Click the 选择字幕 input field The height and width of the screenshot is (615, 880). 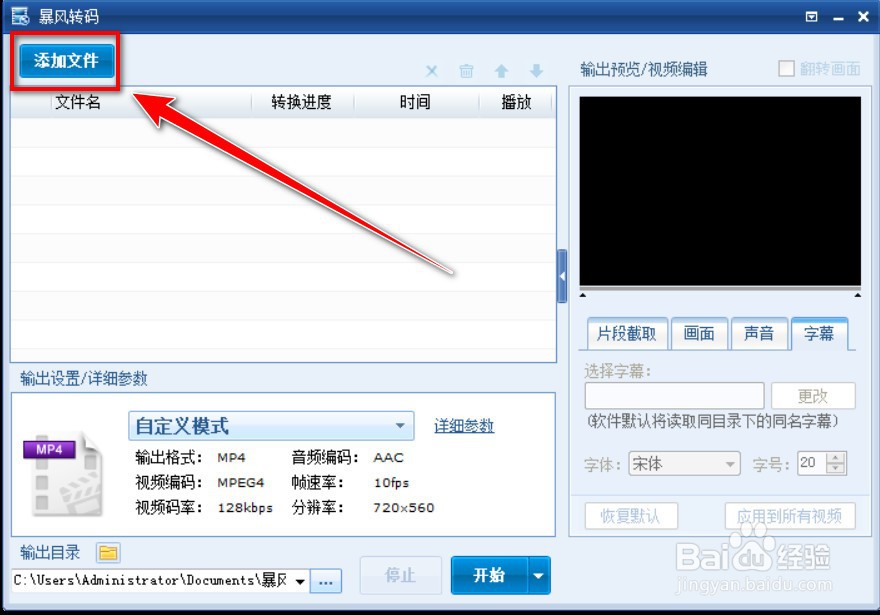click(x=674, y=396)
